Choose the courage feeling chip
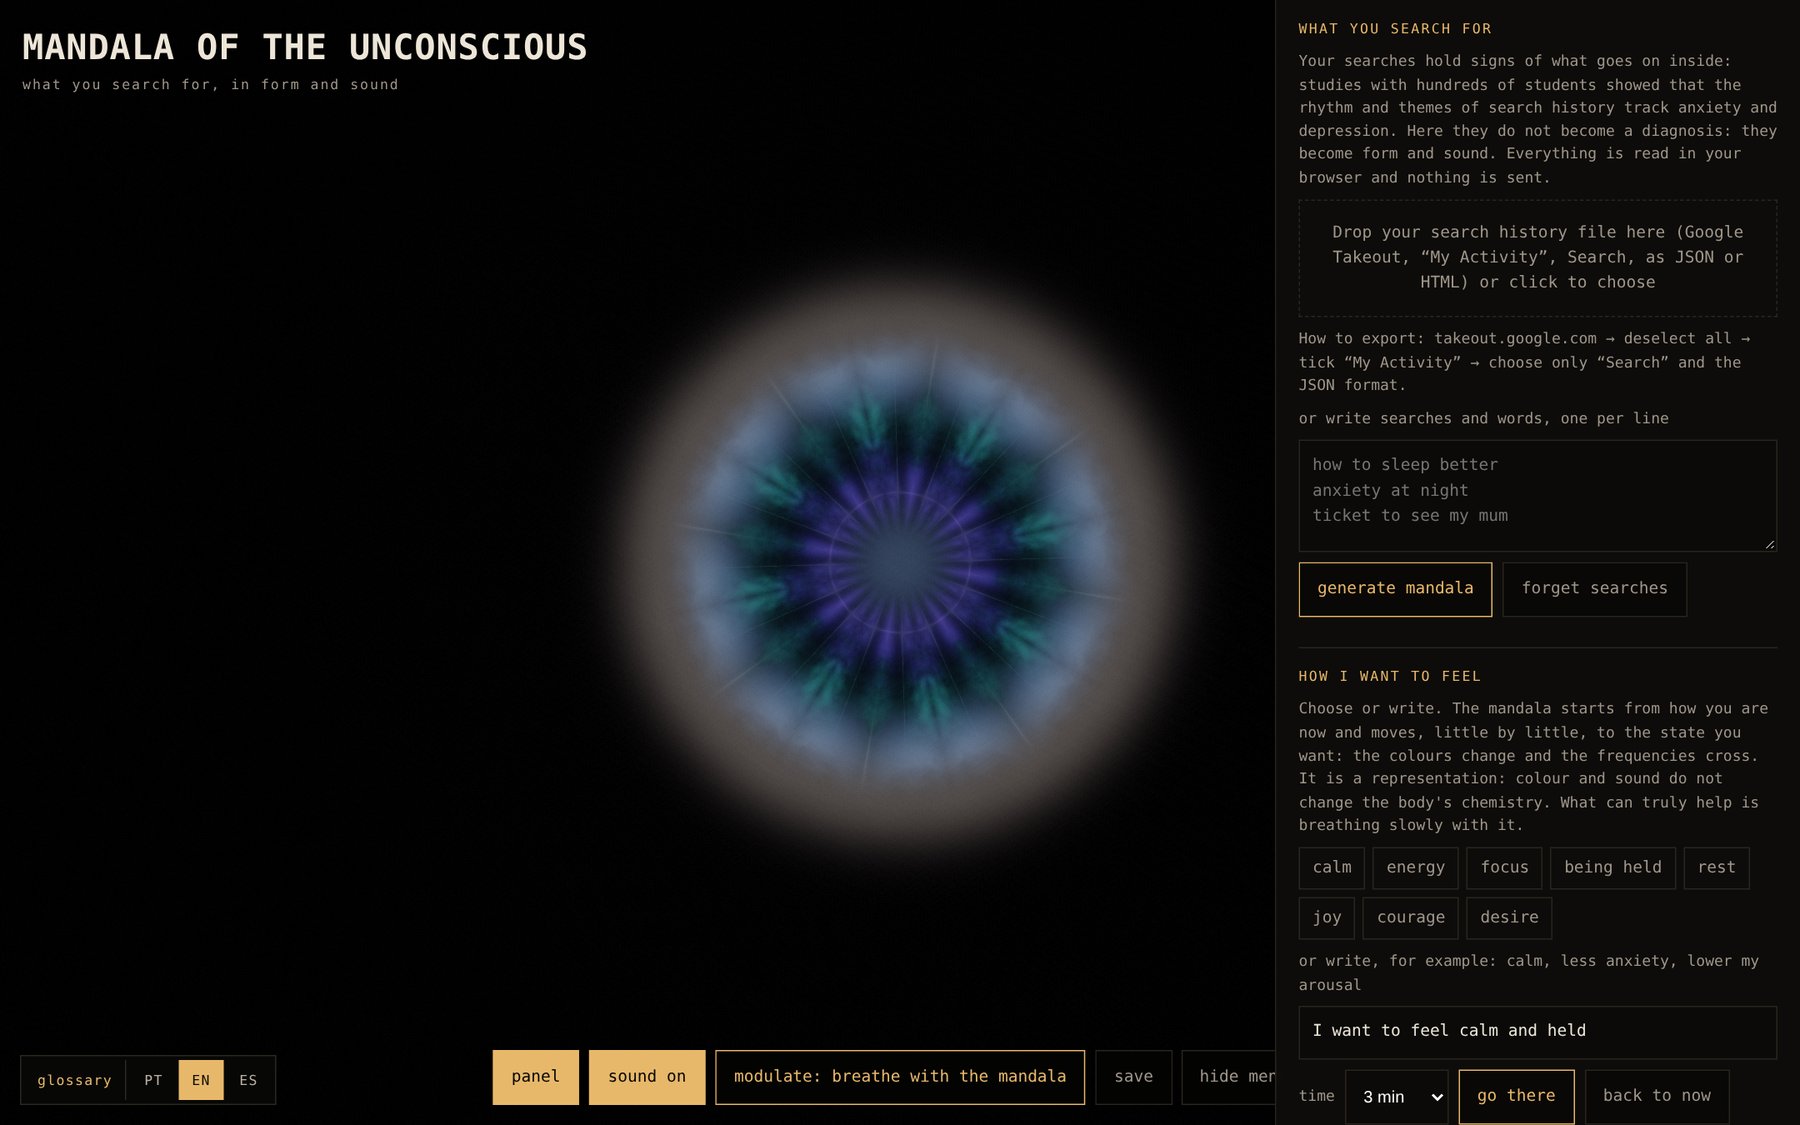The height and width of the screenshot is (1125, 1800). pyautogui.click(x=1410, y=918)
